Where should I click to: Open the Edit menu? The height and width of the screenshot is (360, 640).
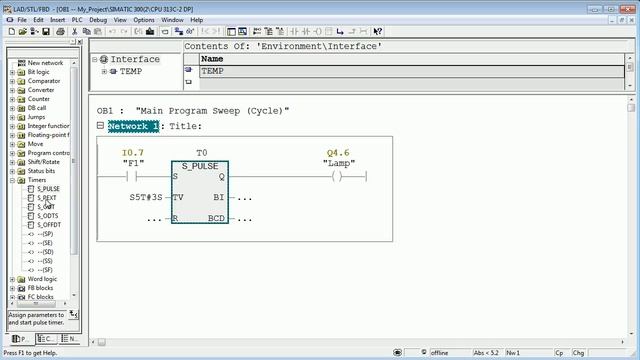pos(38,20)
